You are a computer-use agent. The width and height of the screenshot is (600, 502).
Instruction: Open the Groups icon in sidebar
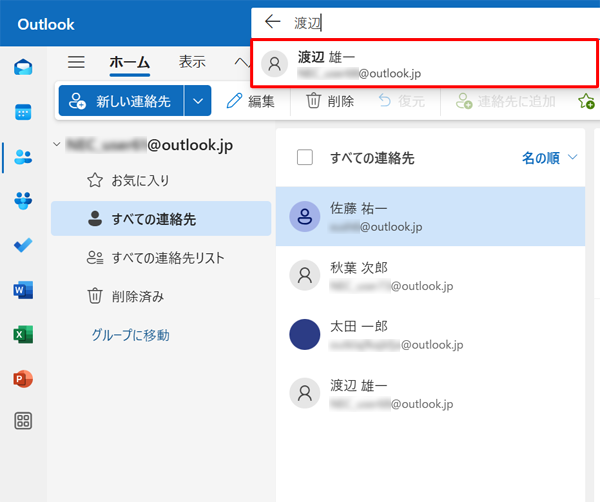pyautogui.click(x=23, y=201)
